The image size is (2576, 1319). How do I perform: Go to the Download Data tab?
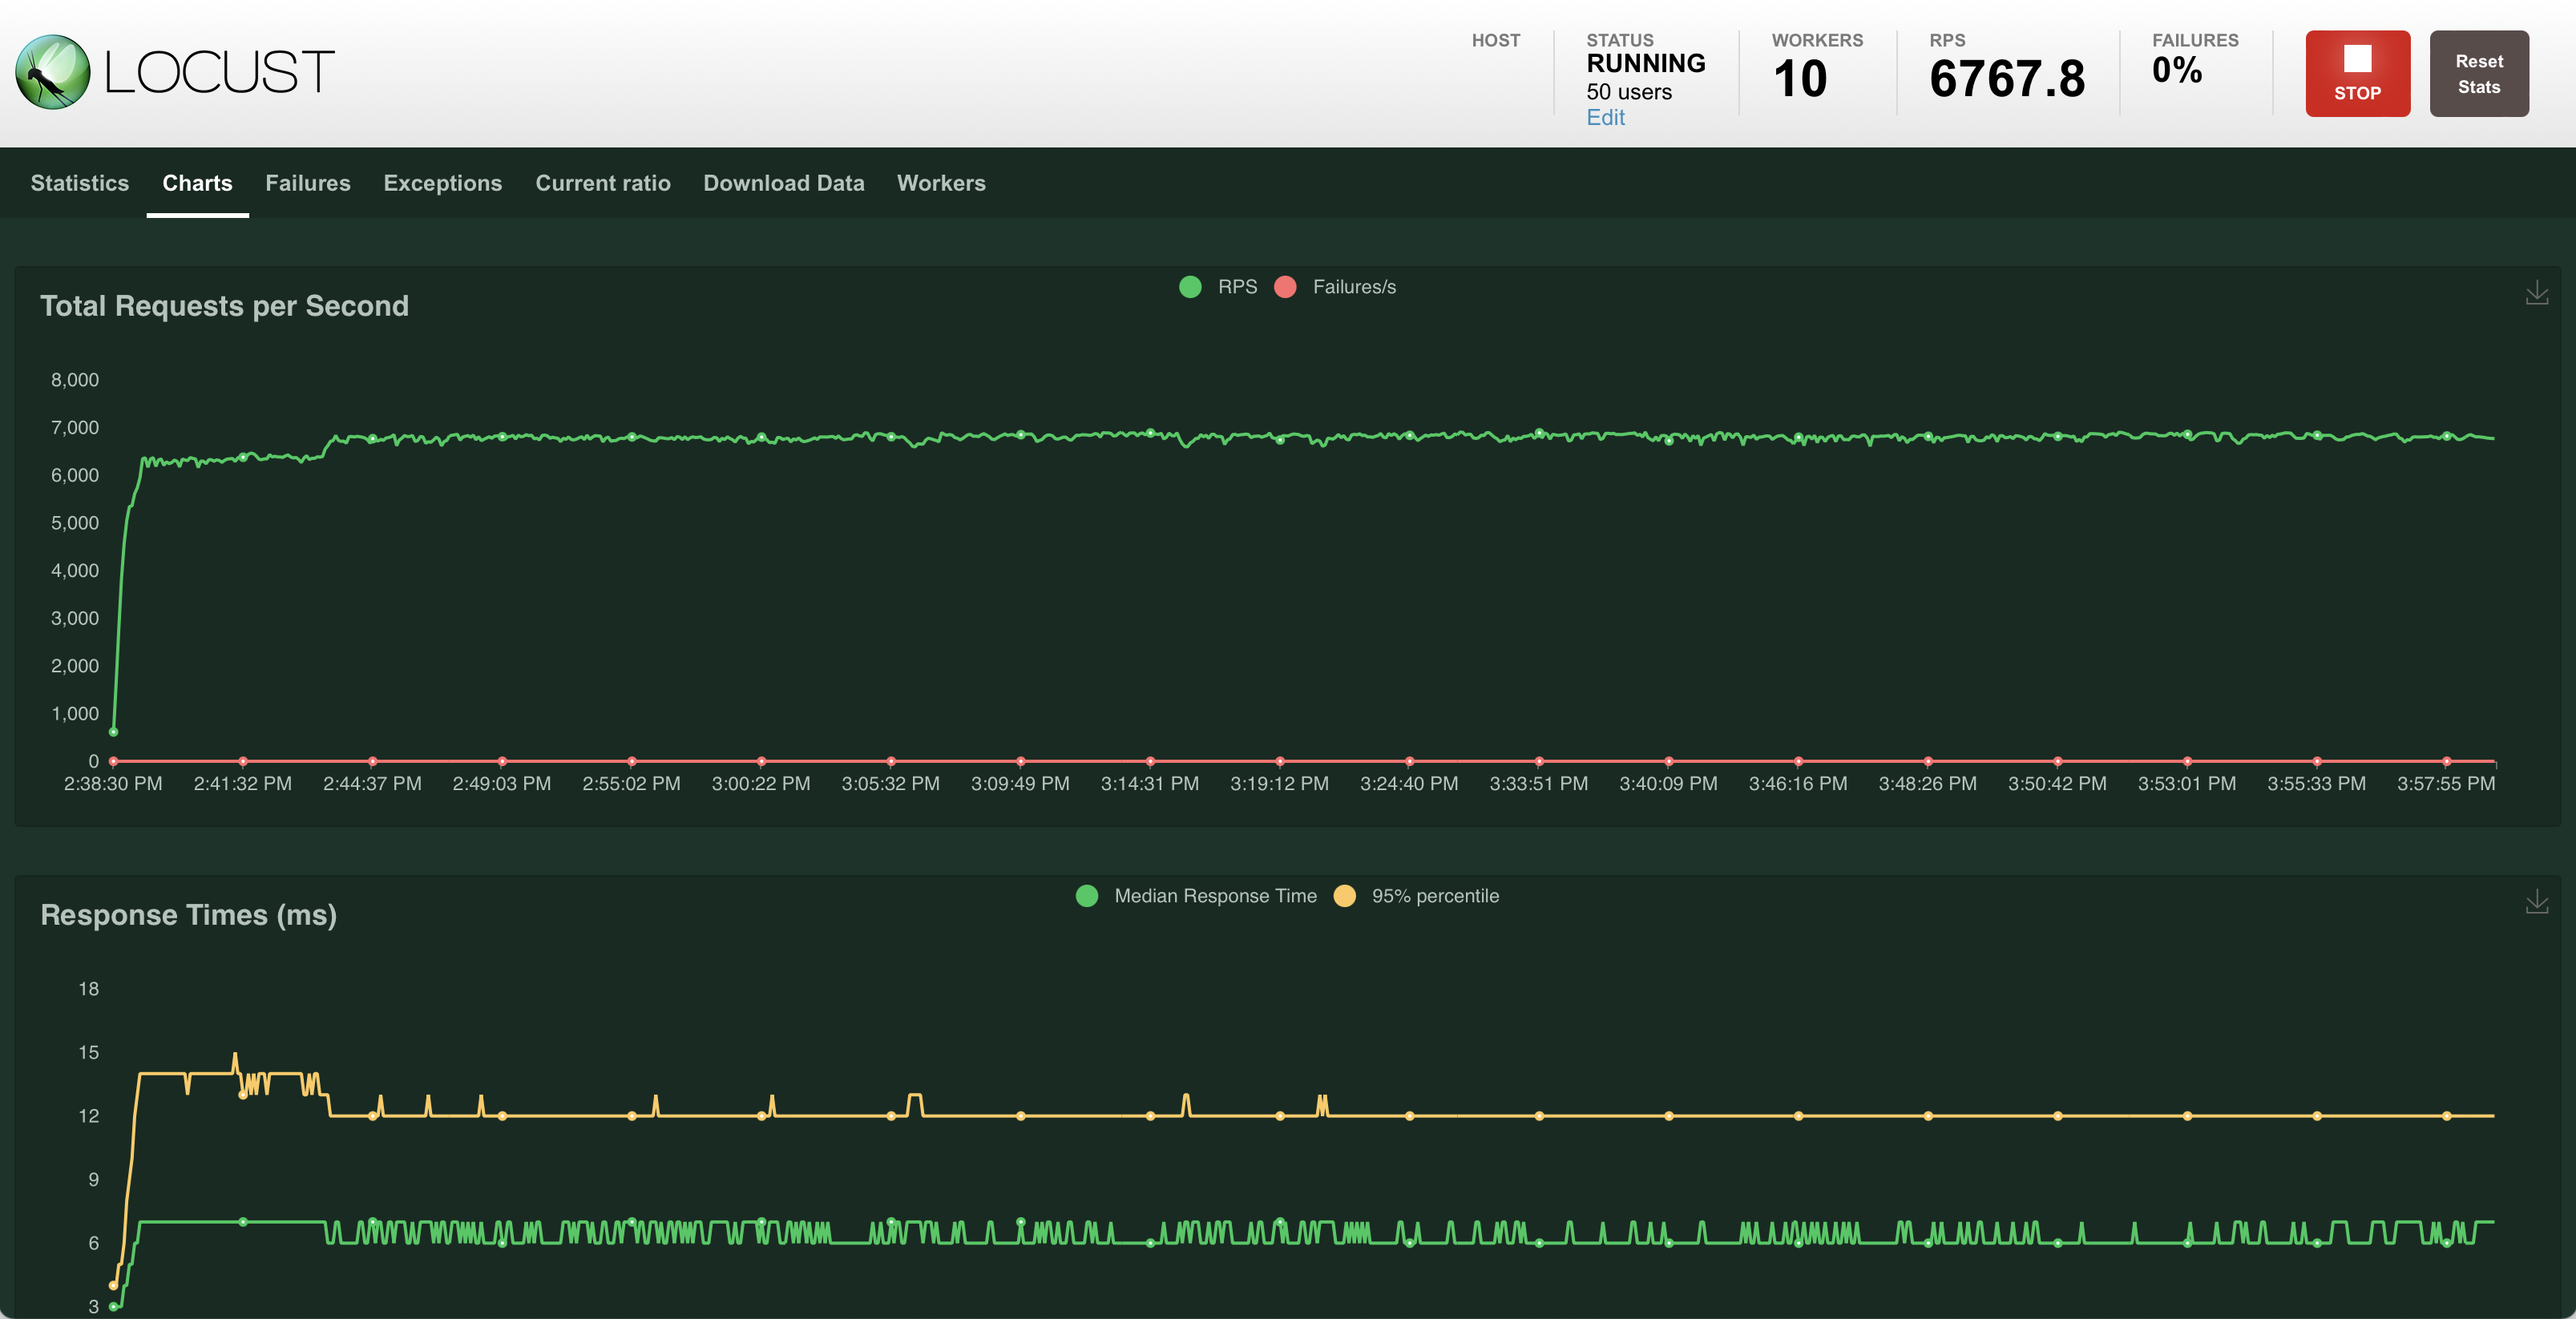784,183
